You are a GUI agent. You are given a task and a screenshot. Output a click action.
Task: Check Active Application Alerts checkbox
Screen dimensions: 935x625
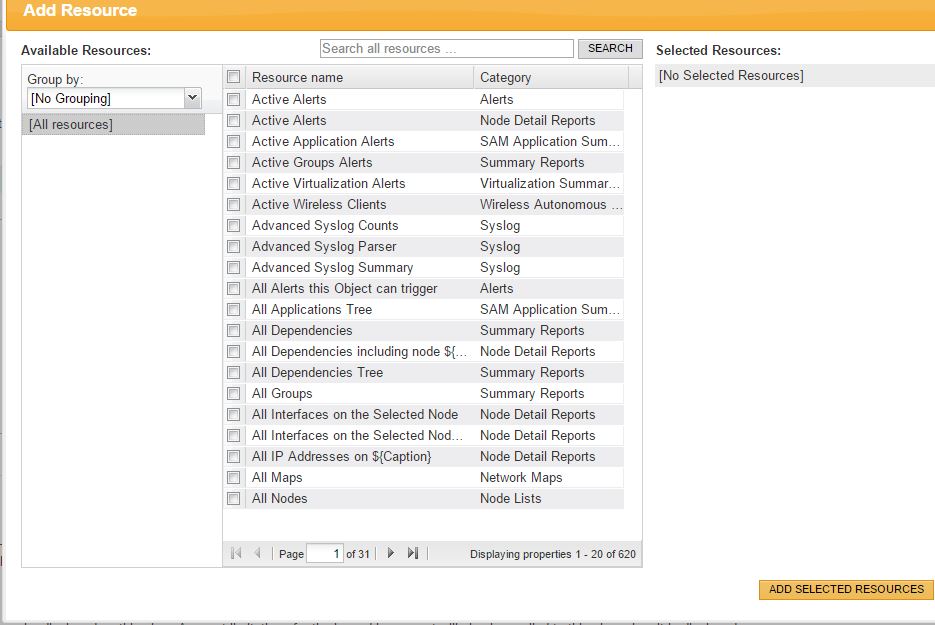pyautogui.click(x=234, y=141)
